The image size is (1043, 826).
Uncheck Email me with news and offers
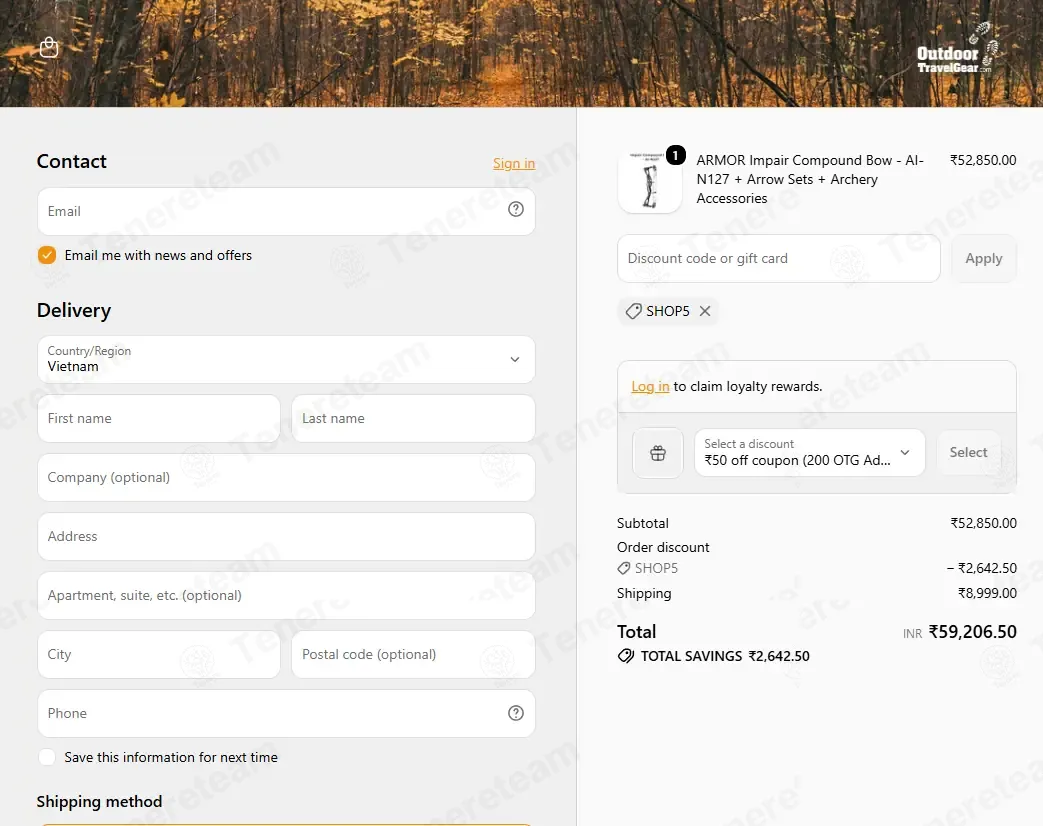pyautogui.click(x=47, y=255)
